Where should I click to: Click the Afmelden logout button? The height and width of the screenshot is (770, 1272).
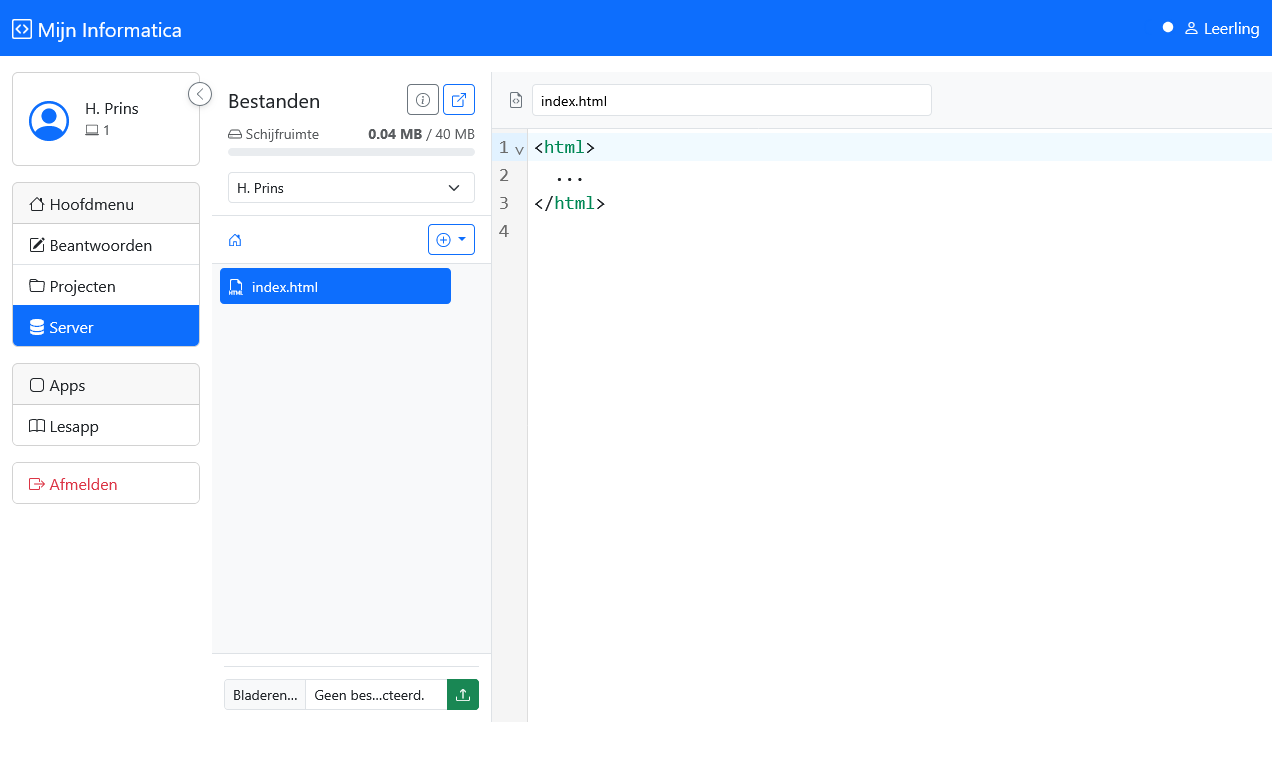pos(106,484)
